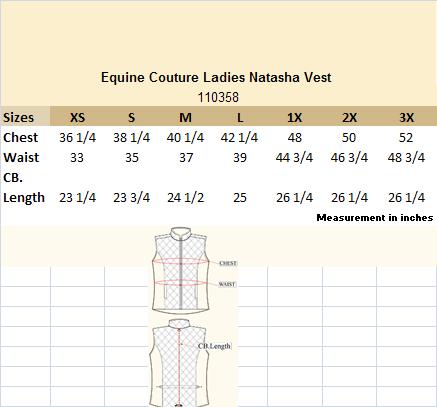Click waist value 39
This screenshot has width=437, height=407.
[240, 157]
